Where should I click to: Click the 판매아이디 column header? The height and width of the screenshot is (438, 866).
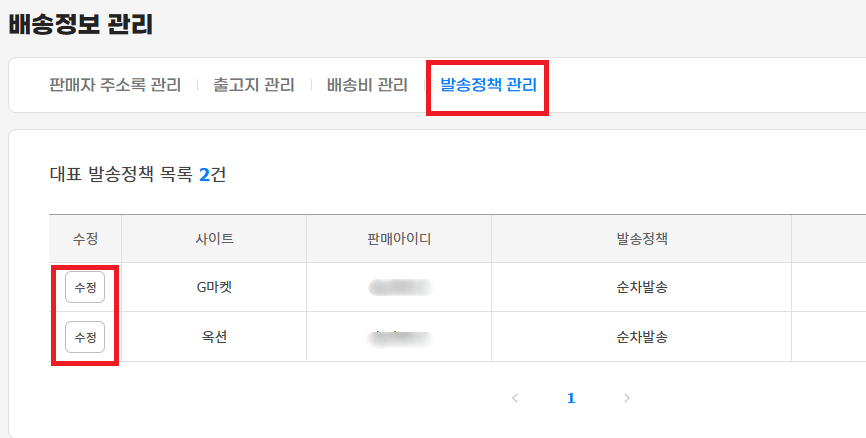pos(399,239)
